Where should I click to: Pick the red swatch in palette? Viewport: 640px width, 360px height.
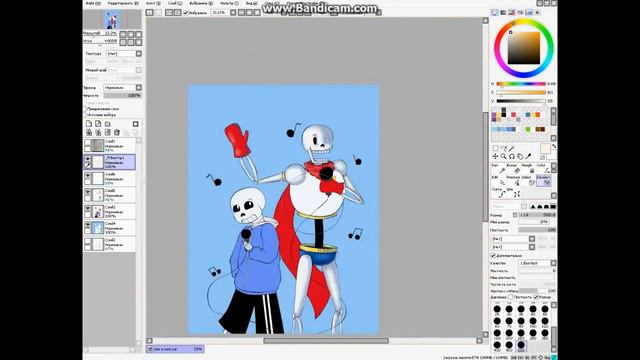click(x=513, y=115)
